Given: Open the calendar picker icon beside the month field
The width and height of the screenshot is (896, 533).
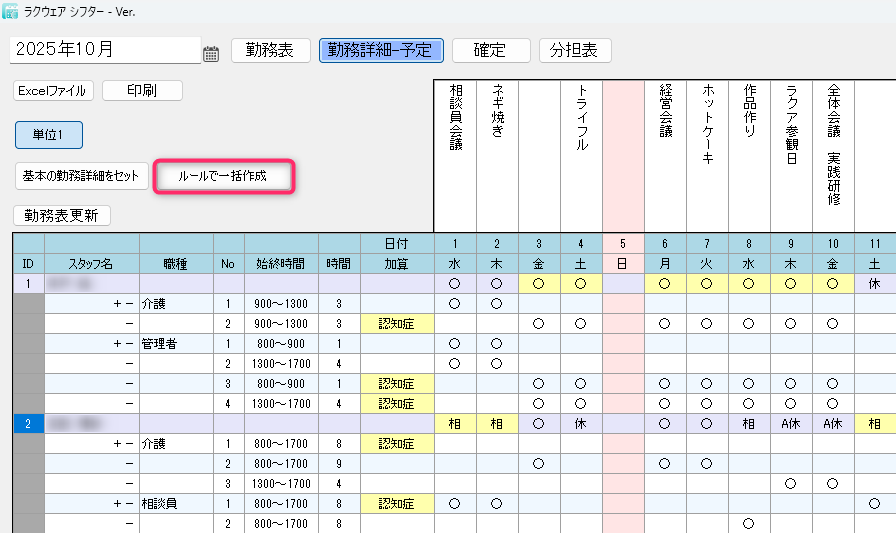Looking at the screenshot, I should (211, 53).
